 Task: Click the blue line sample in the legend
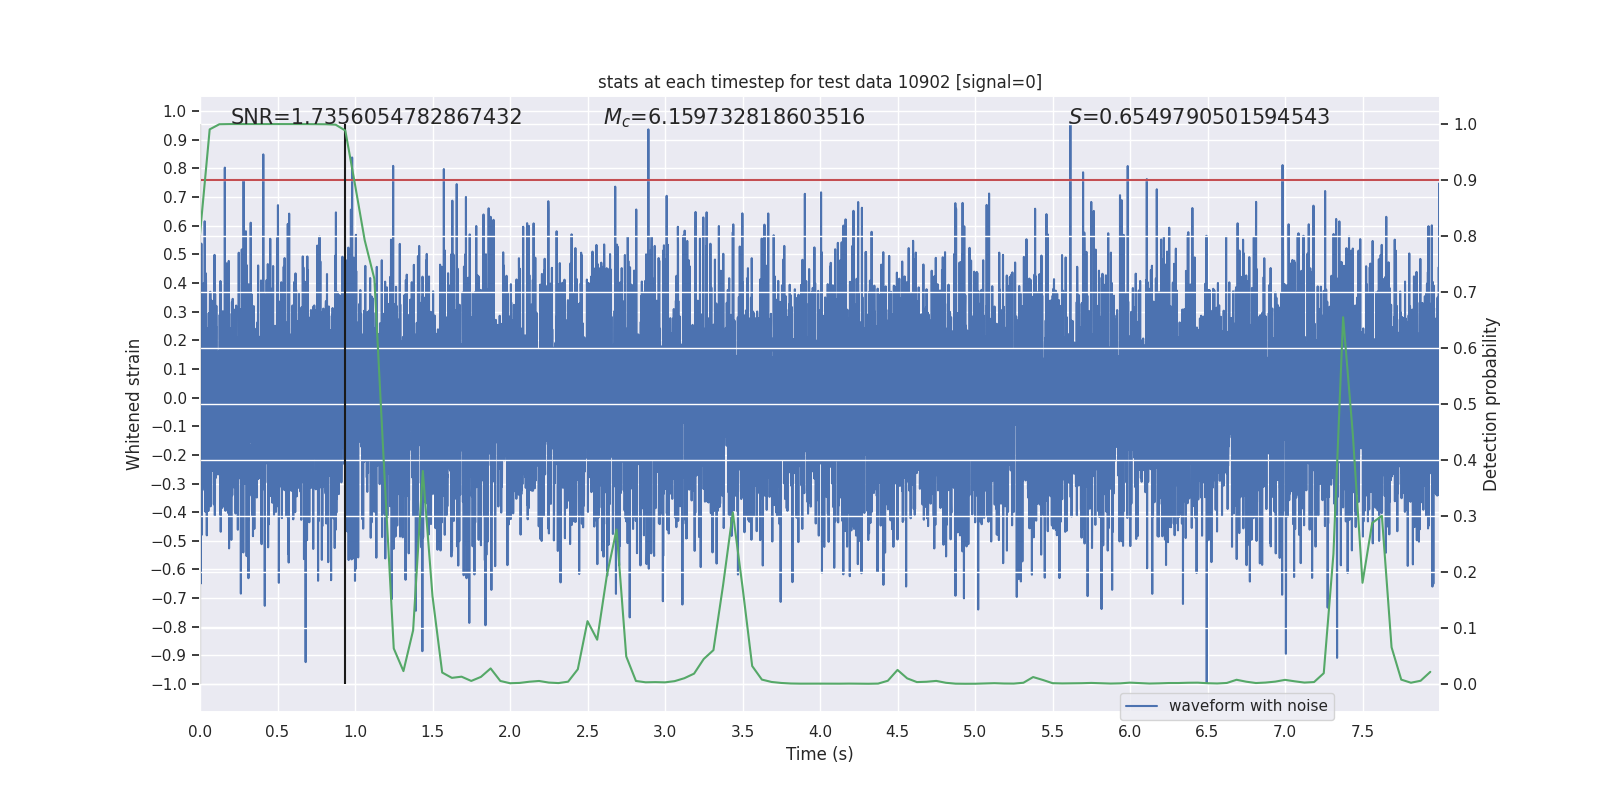point(1142,706)
